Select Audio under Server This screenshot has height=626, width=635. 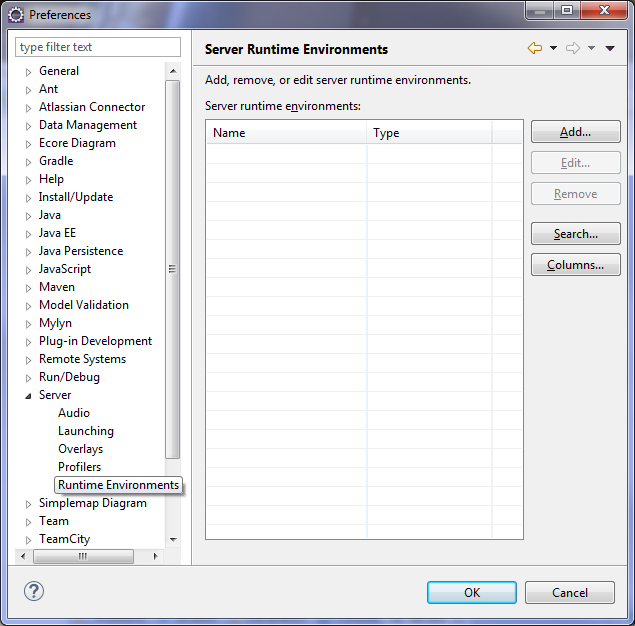(x=74, y=413)
